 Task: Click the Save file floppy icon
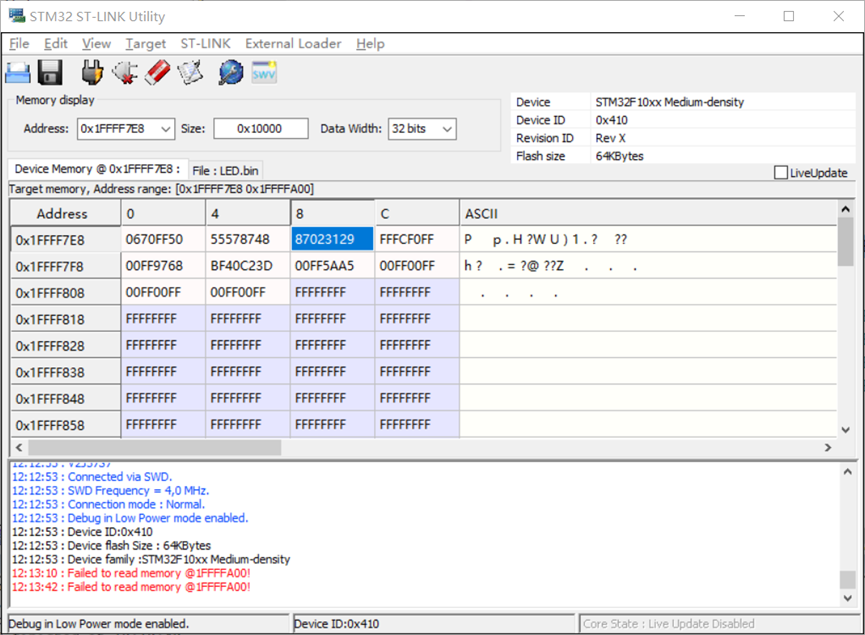click(x=50, y=73)
